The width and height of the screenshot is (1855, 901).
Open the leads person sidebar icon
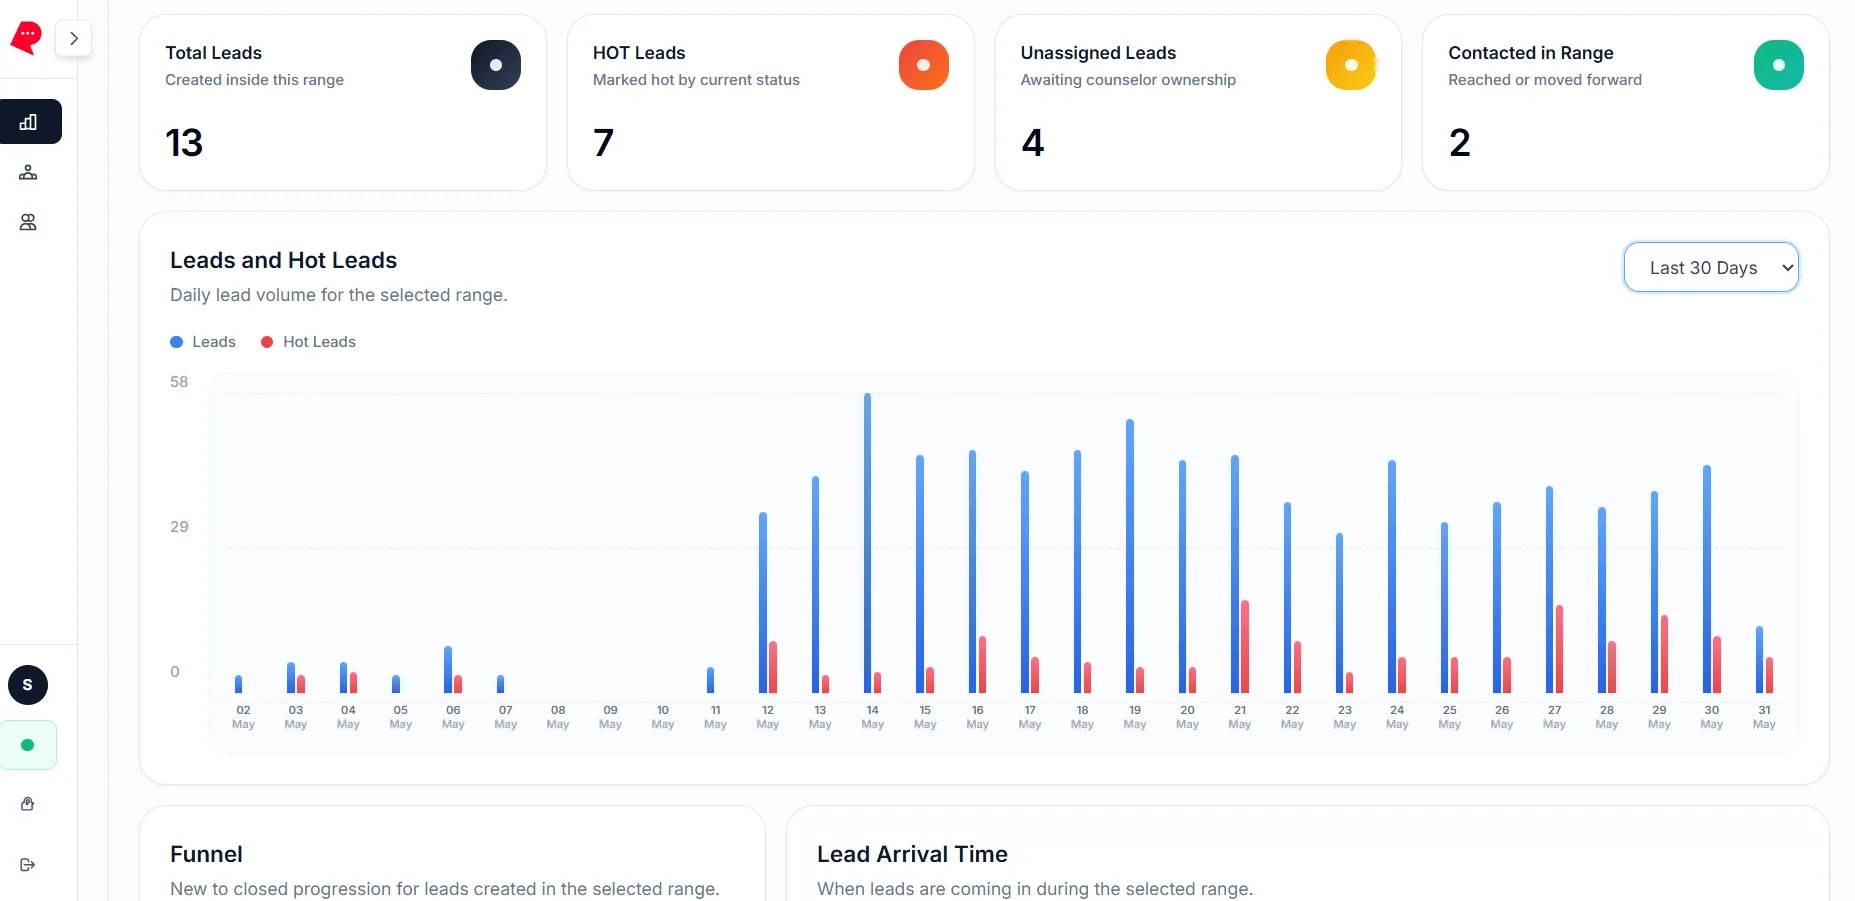(28, 173)
